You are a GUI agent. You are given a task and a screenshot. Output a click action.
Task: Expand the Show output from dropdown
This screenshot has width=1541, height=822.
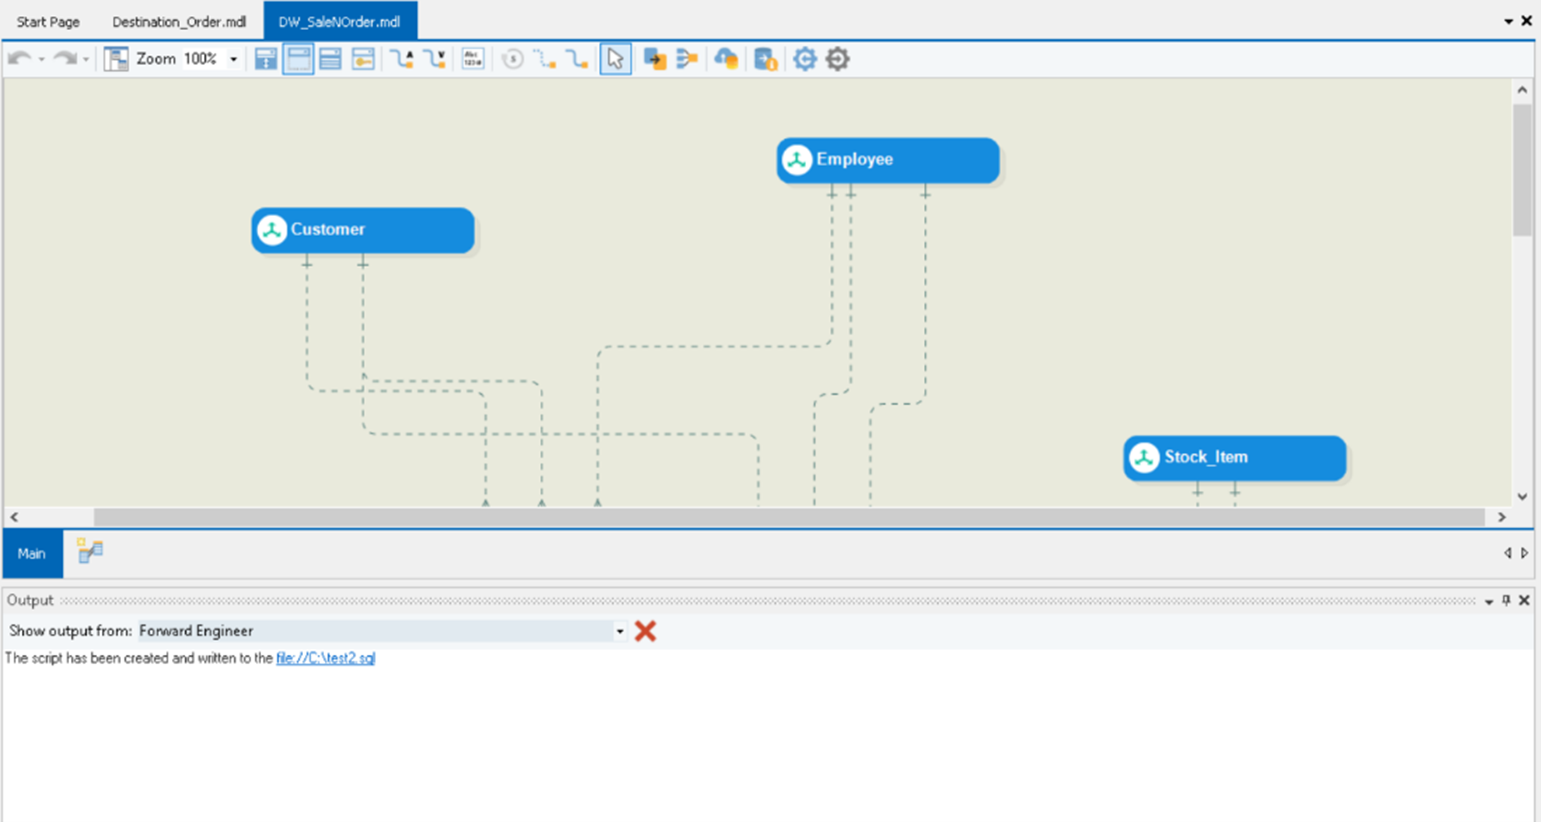tap(620, 631)
